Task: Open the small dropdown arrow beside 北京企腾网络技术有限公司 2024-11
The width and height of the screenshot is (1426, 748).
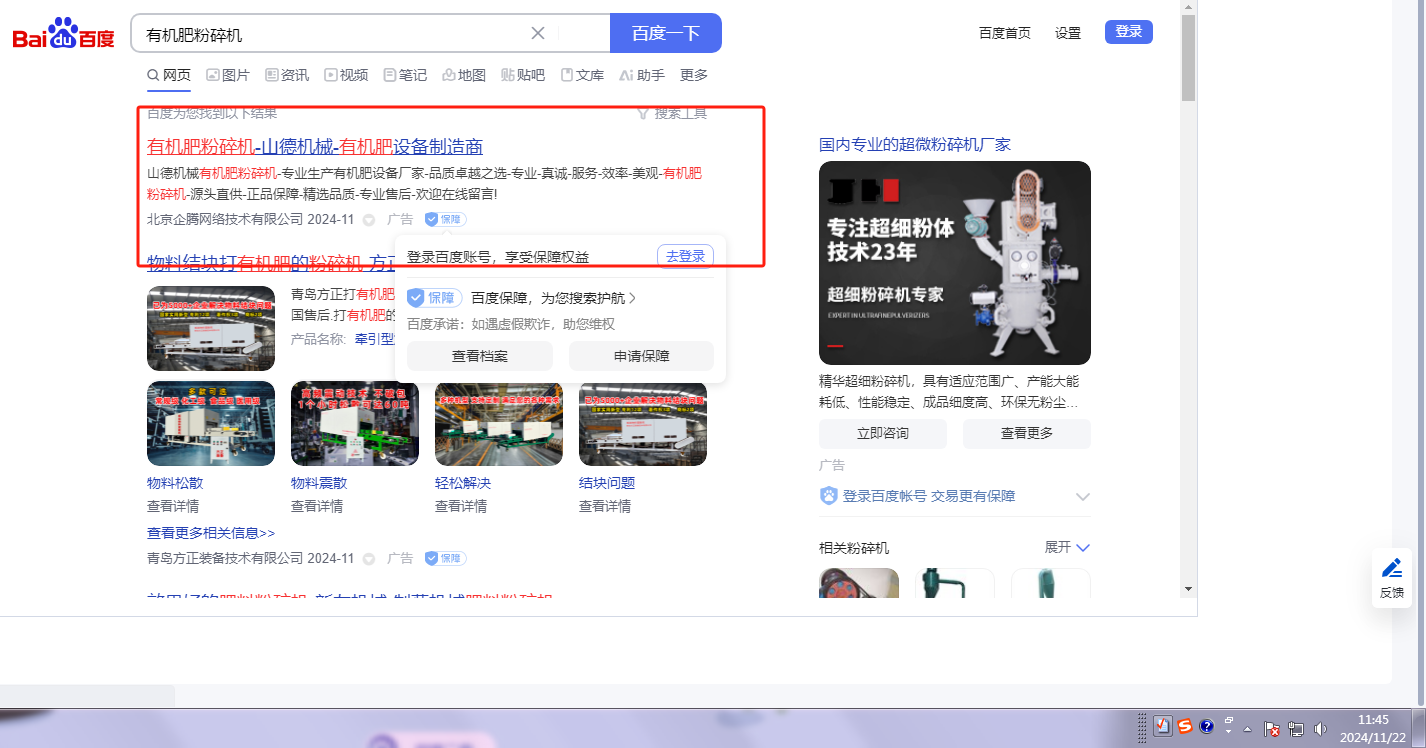Action: click(369, 220)
